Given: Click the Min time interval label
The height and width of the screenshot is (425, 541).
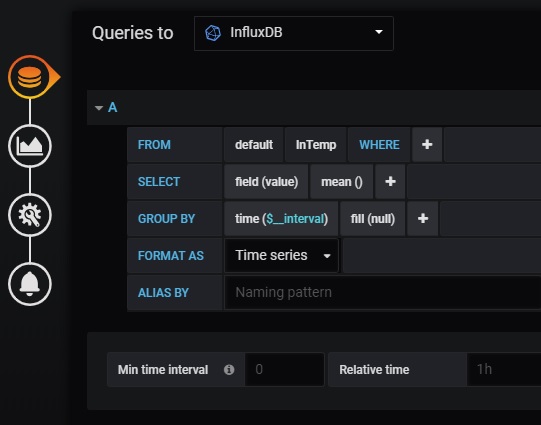Looking at the screenshot, I should pos(163,370).
